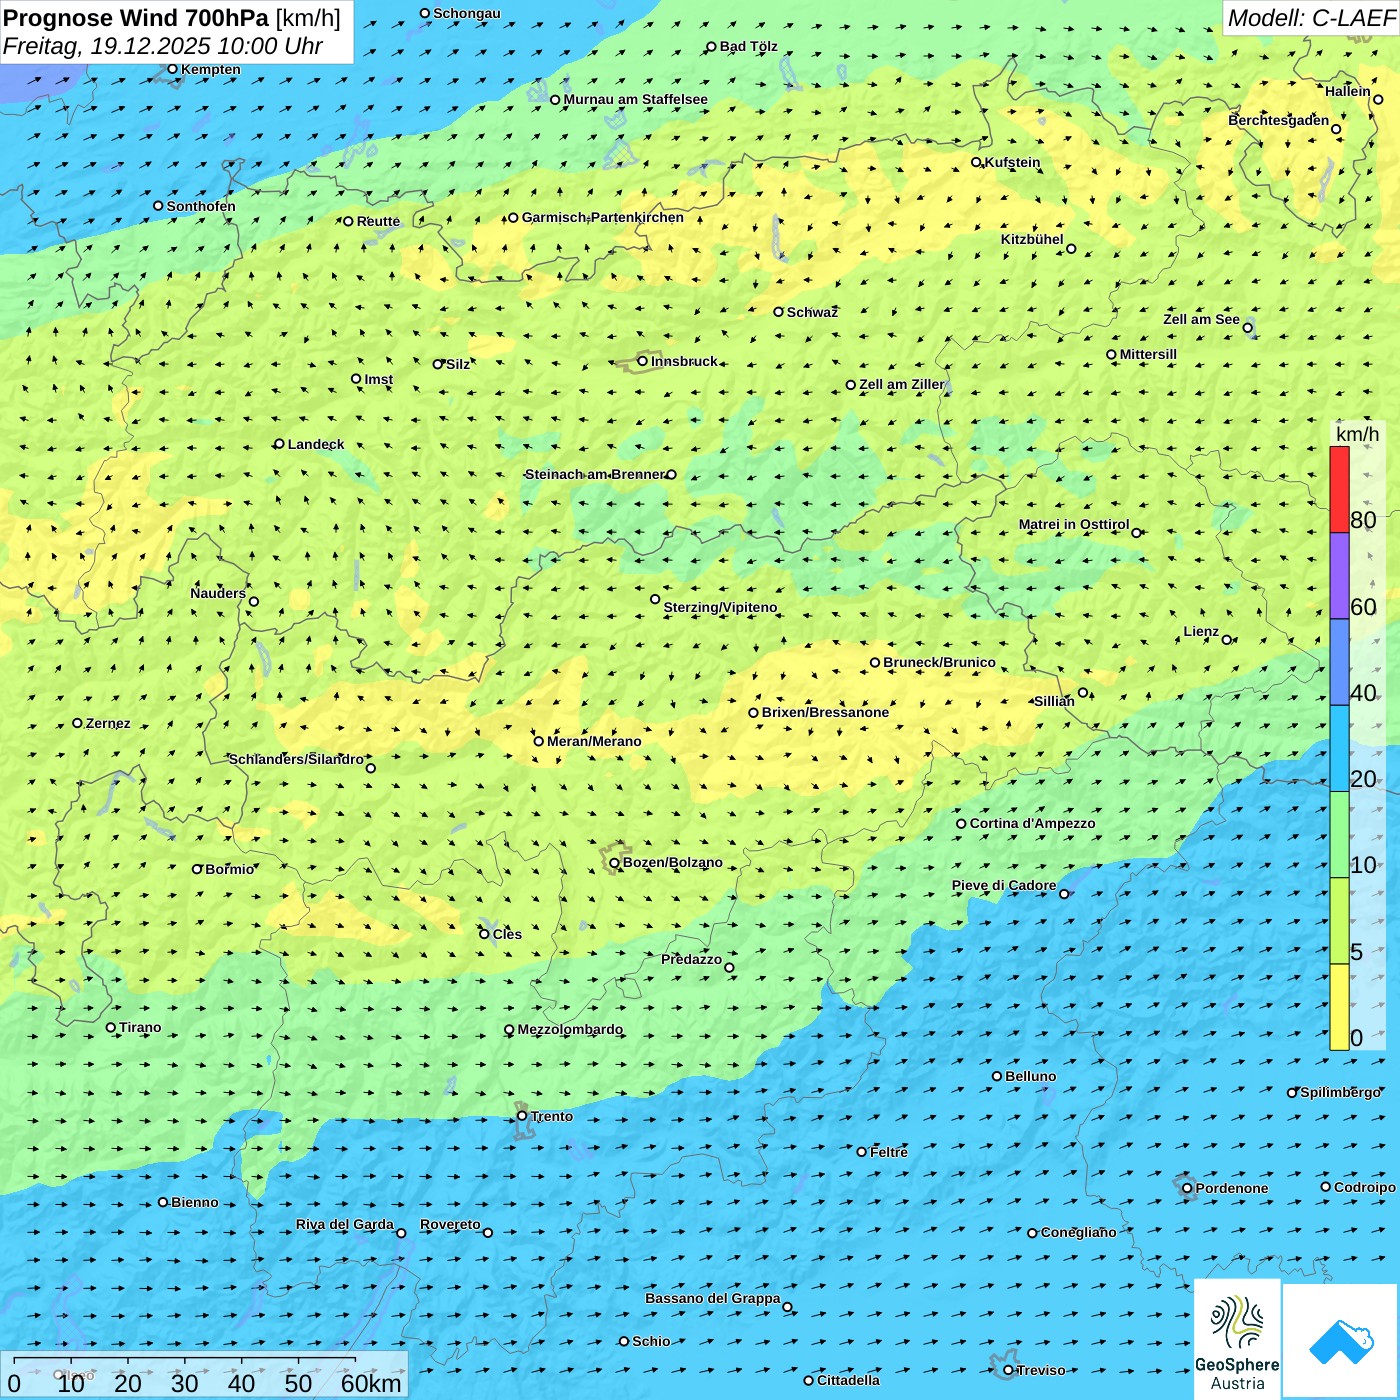Viewport: 1400px width, 1400px height.
Task: Click the blue cloud logo icon
Action: pos(1340,1340)
